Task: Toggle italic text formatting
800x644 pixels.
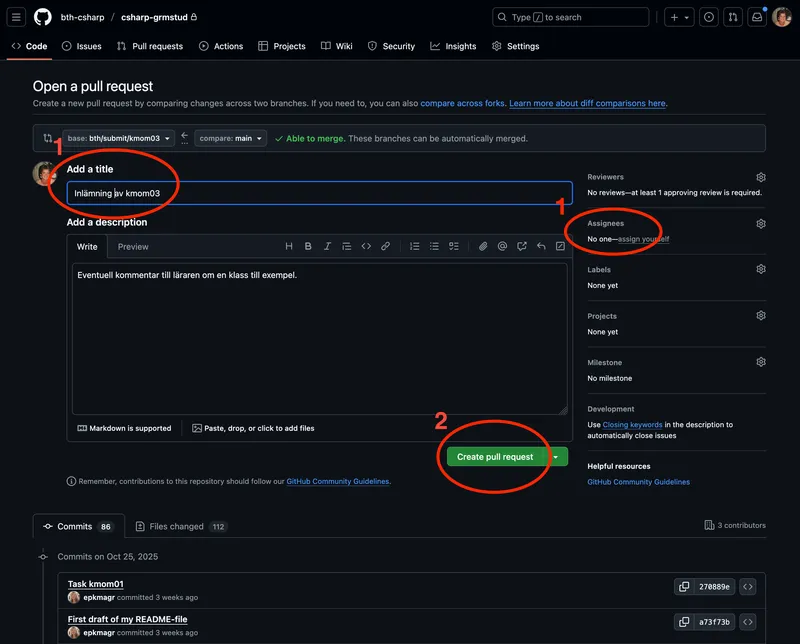Action: click(327, 246)
